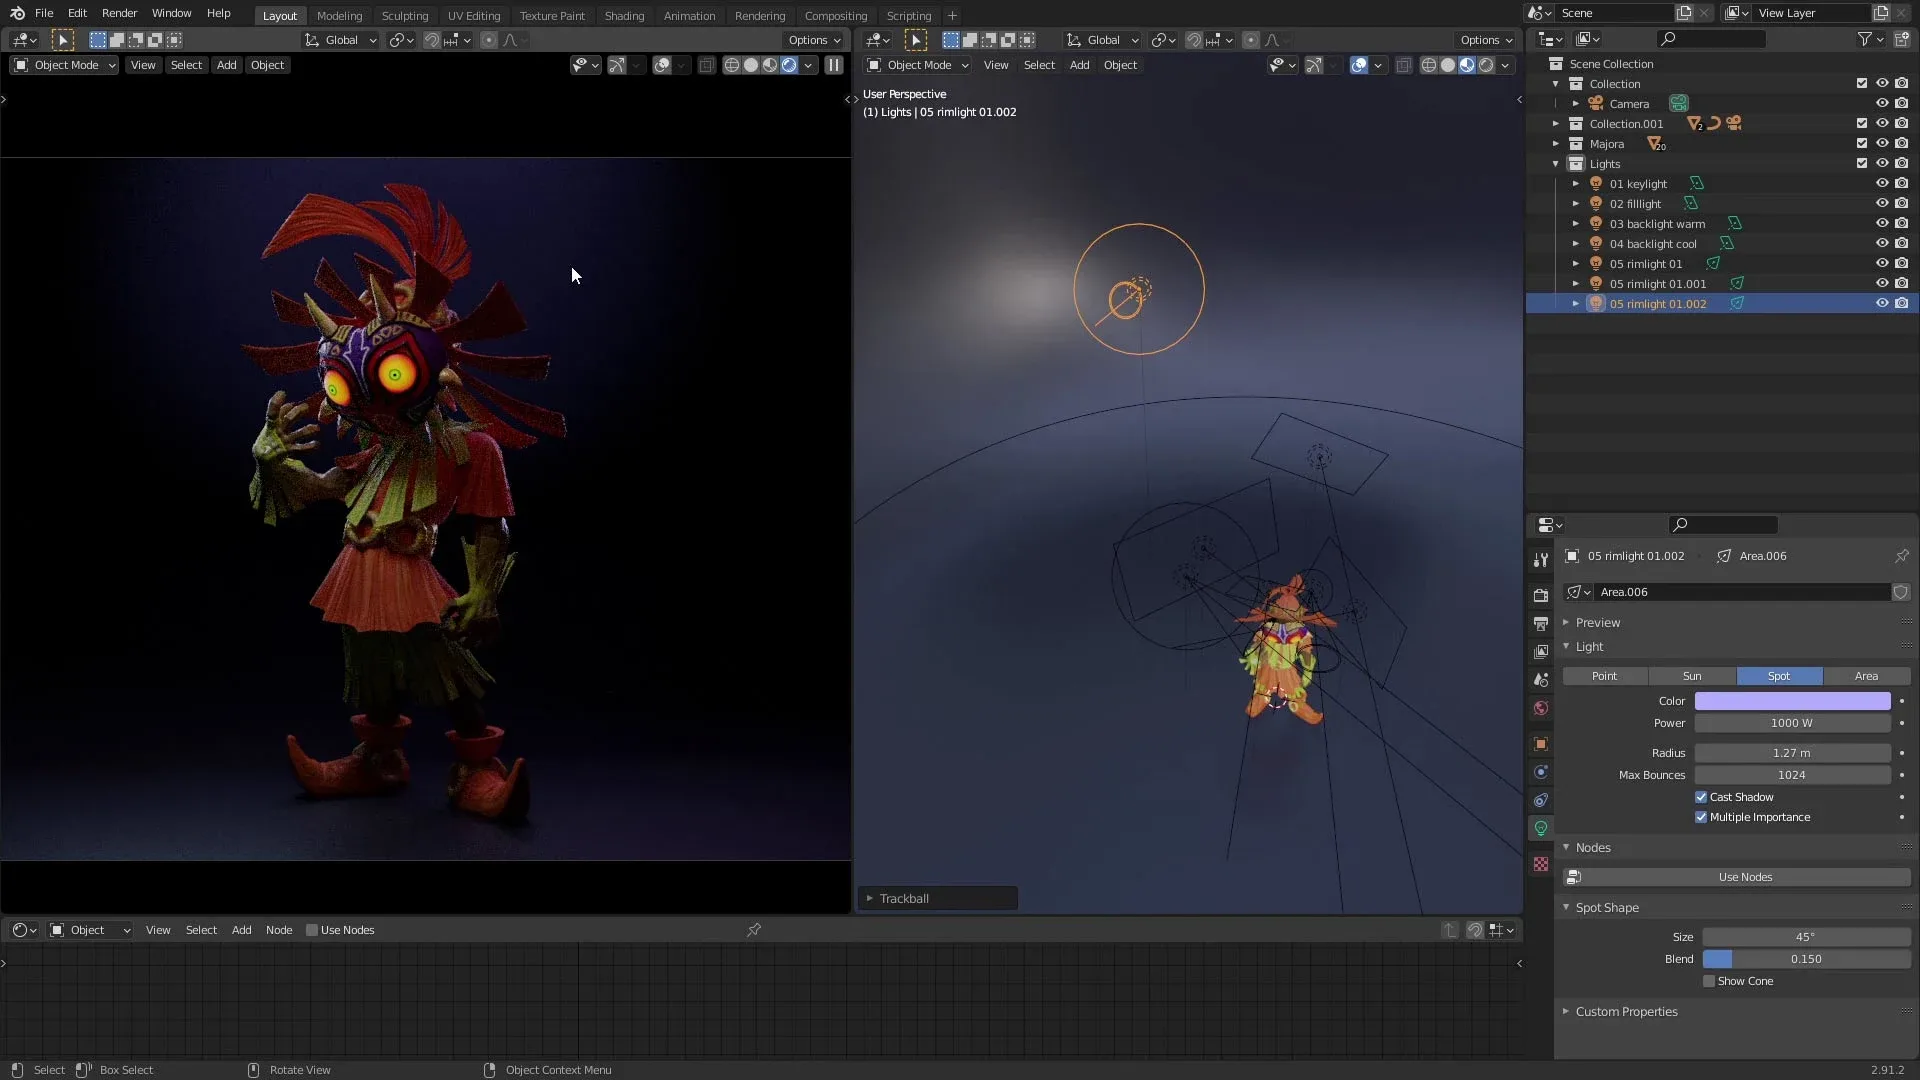Viewport: 1920px width, 1080px height.
Task: Click the Power field showing 1000 W
Action: tap(1793, 723)
